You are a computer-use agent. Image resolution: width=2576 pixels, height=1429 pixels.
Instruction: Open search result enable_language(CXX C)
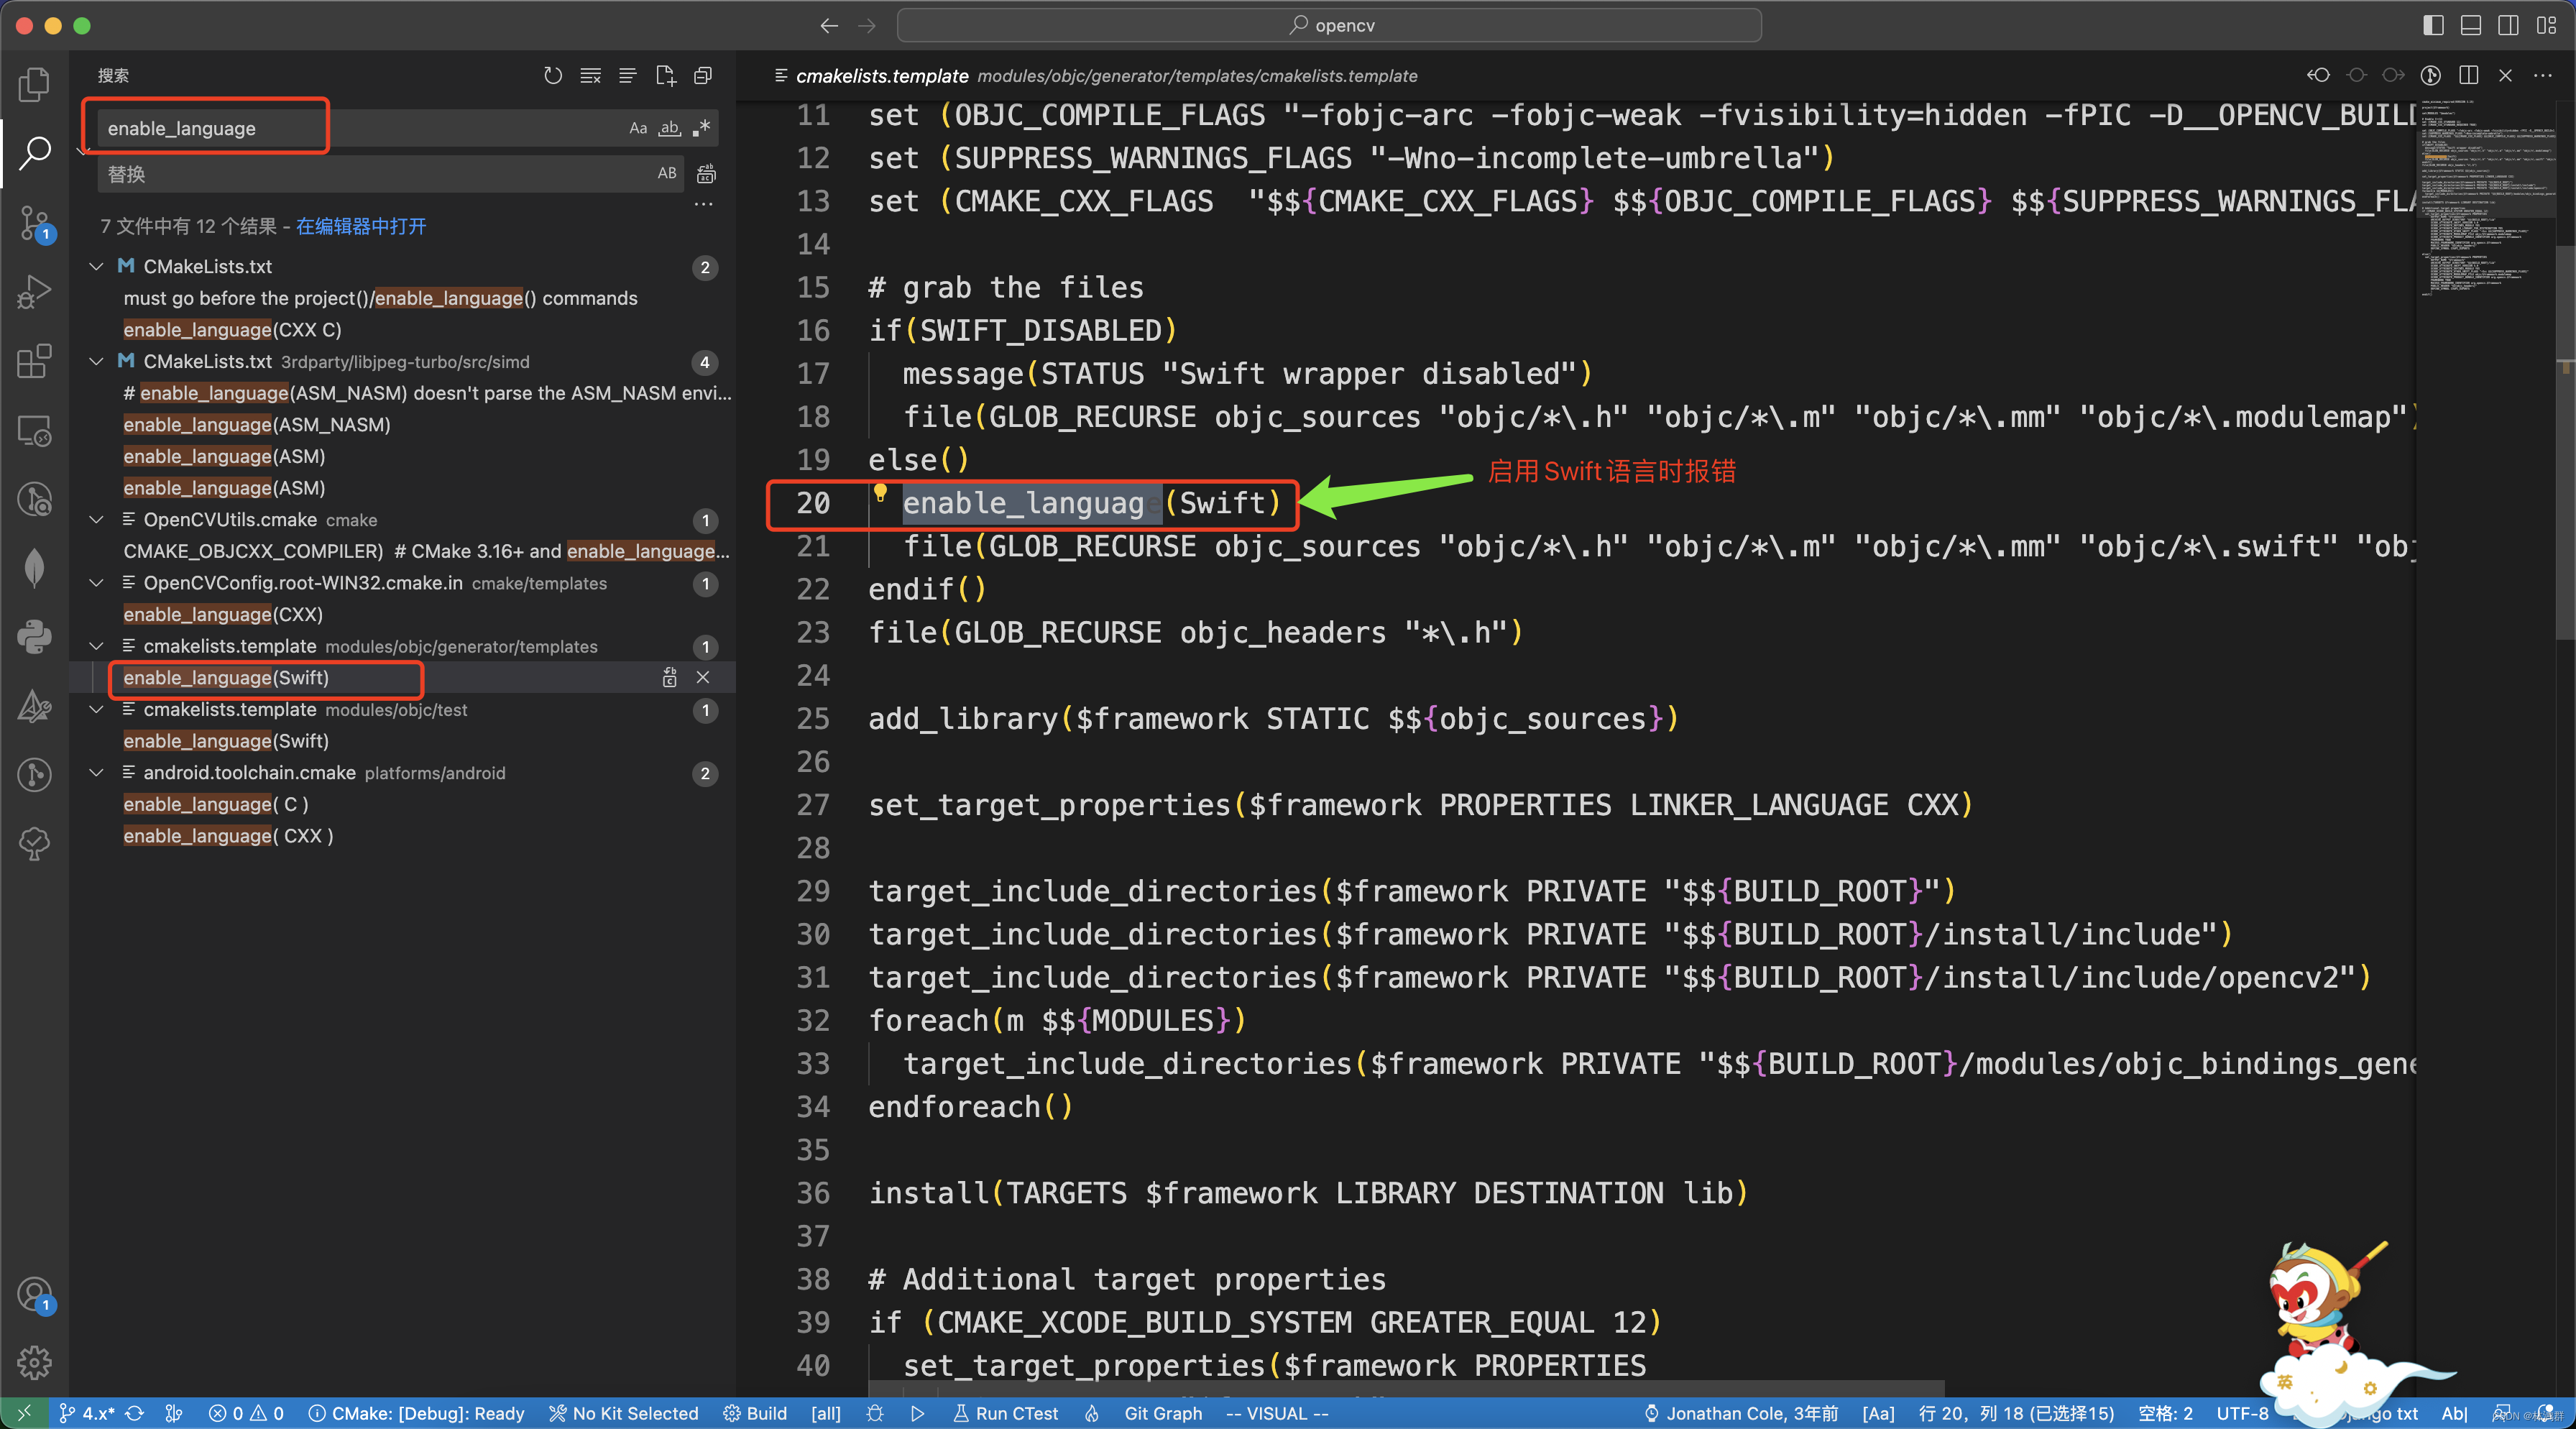(x=232, y=330)
